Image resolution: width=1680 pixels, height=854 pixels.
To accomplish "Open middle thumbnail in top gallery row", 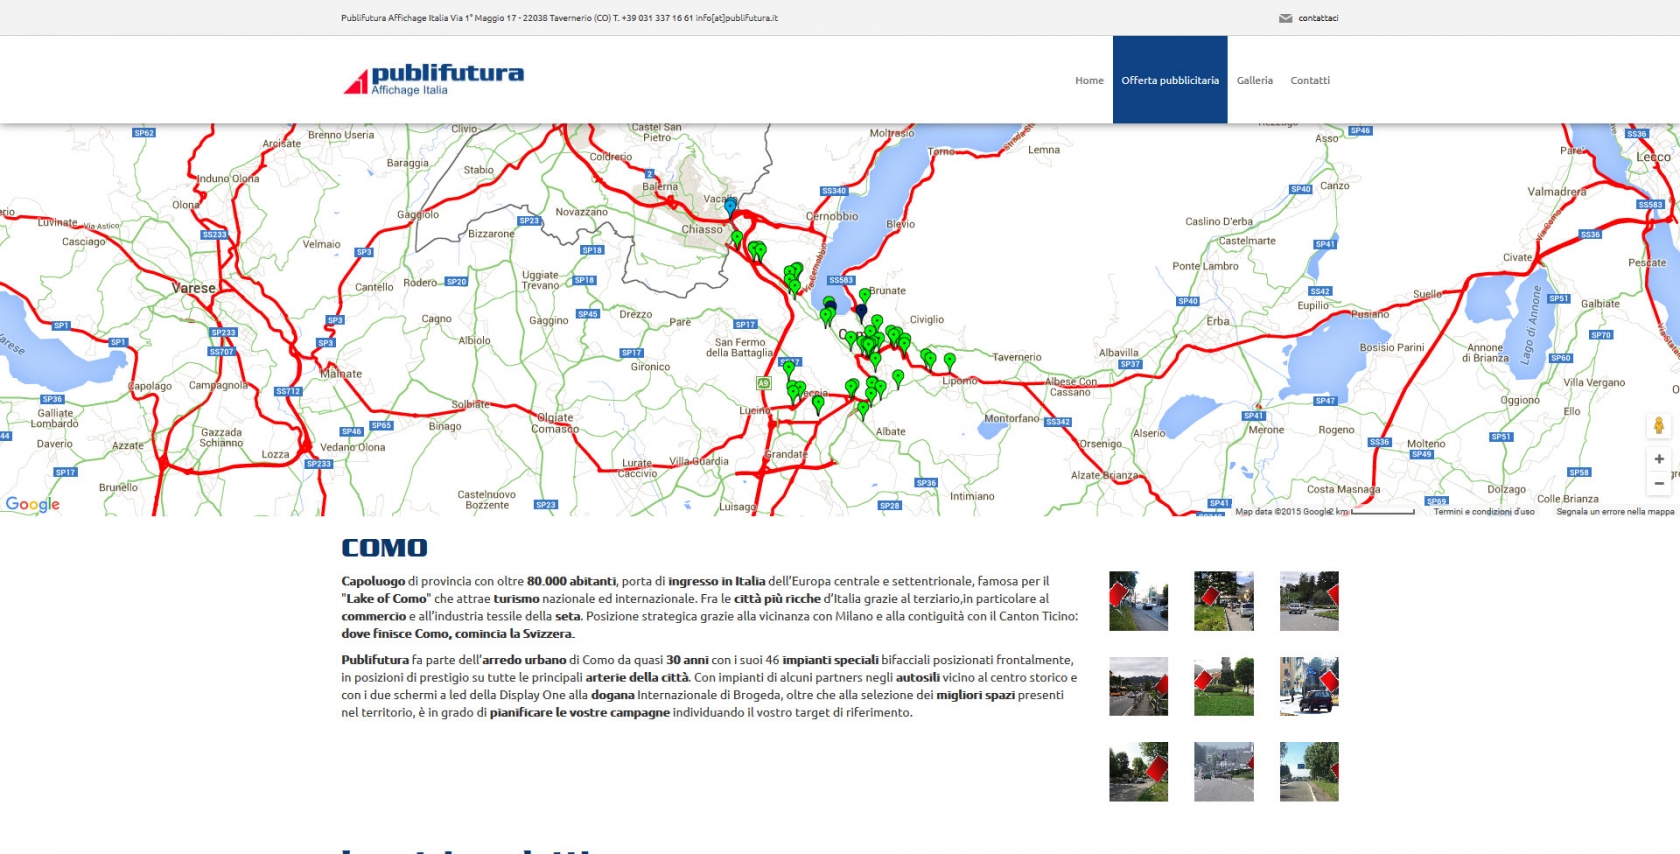I will pyautogui.click(x=1224, y=601).
